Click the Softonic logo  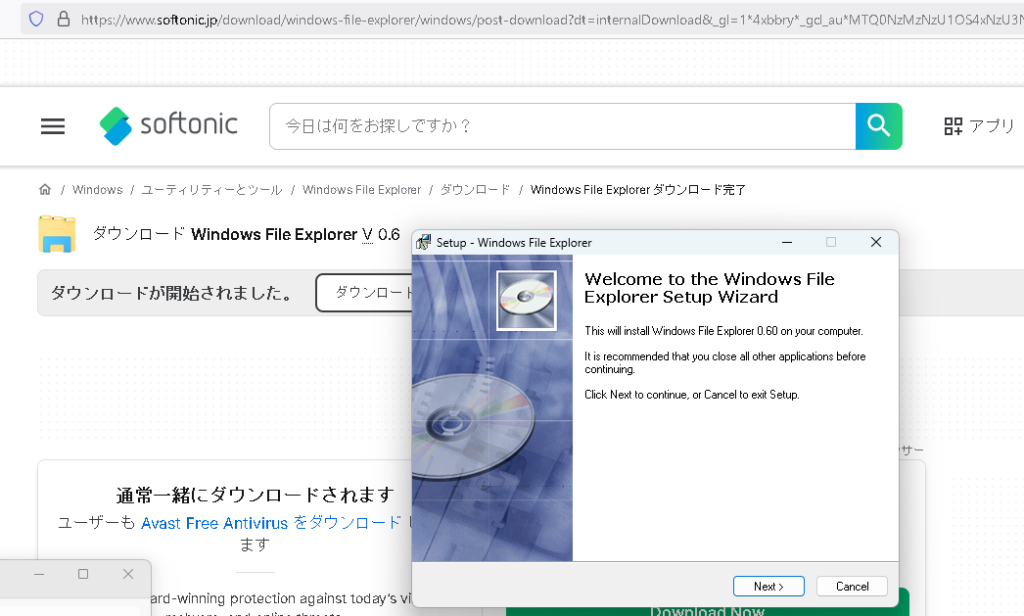(168, 125)
